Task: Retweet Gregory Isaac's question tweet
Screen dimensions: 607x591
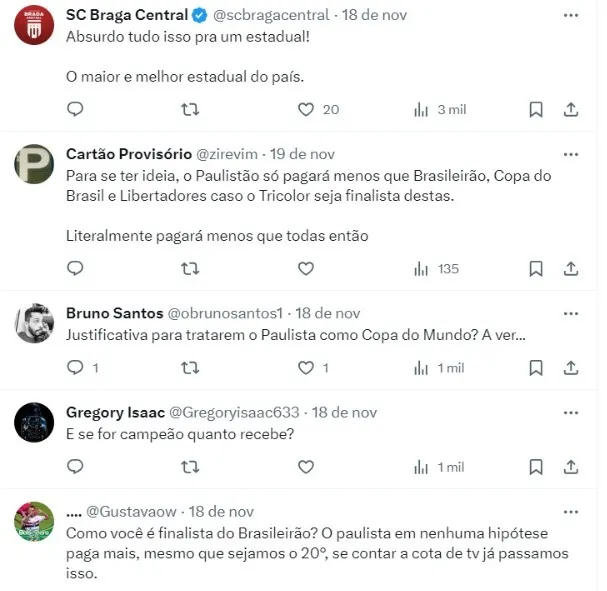Action: tap(190, 467)
